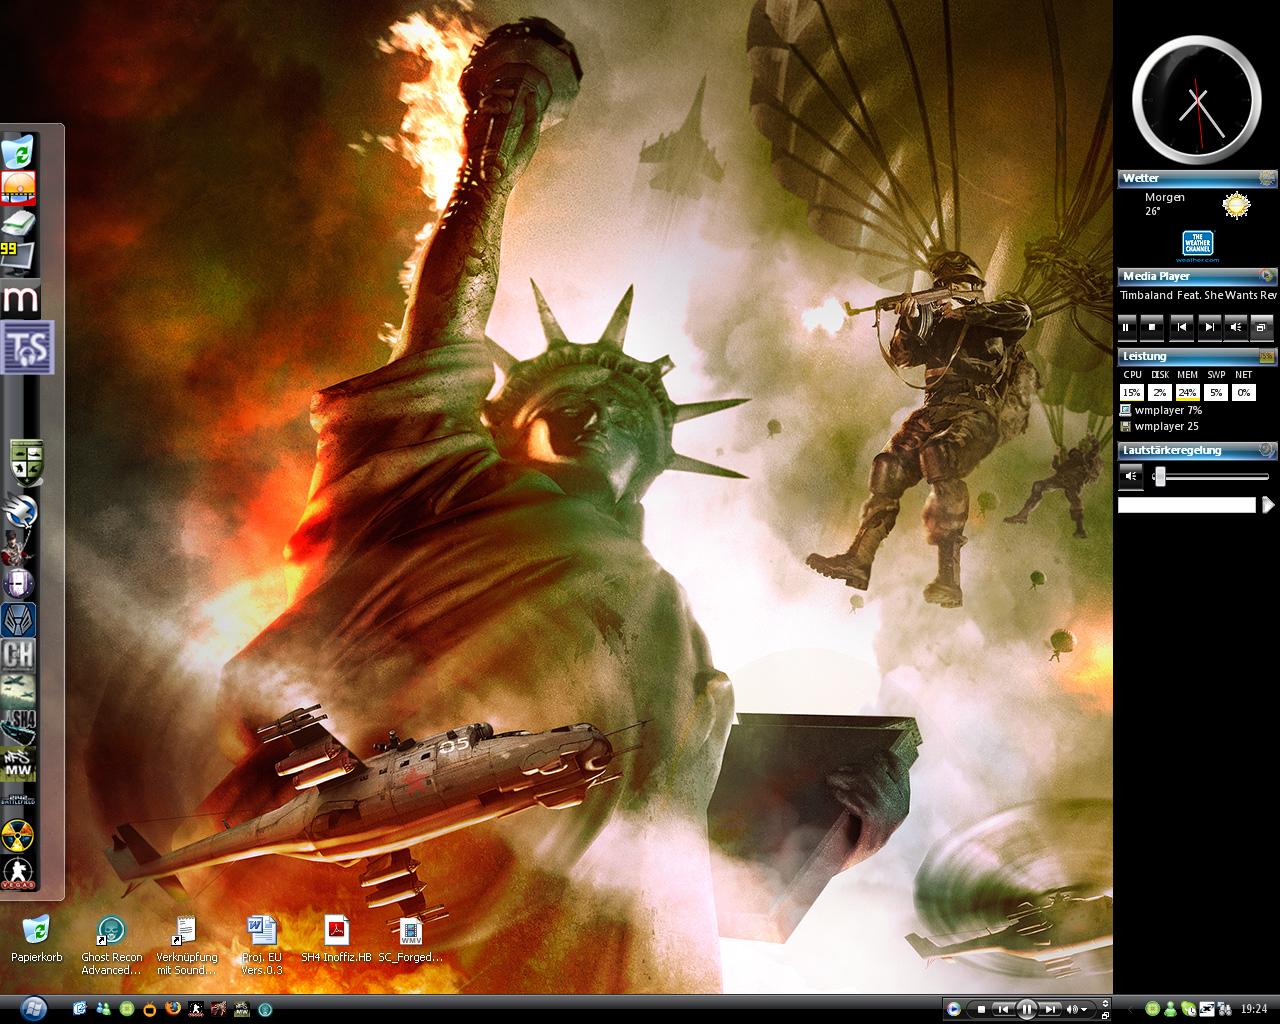
Task: Pause via taskbar Media Player toolbar
Action: tap(1027, 1009)
